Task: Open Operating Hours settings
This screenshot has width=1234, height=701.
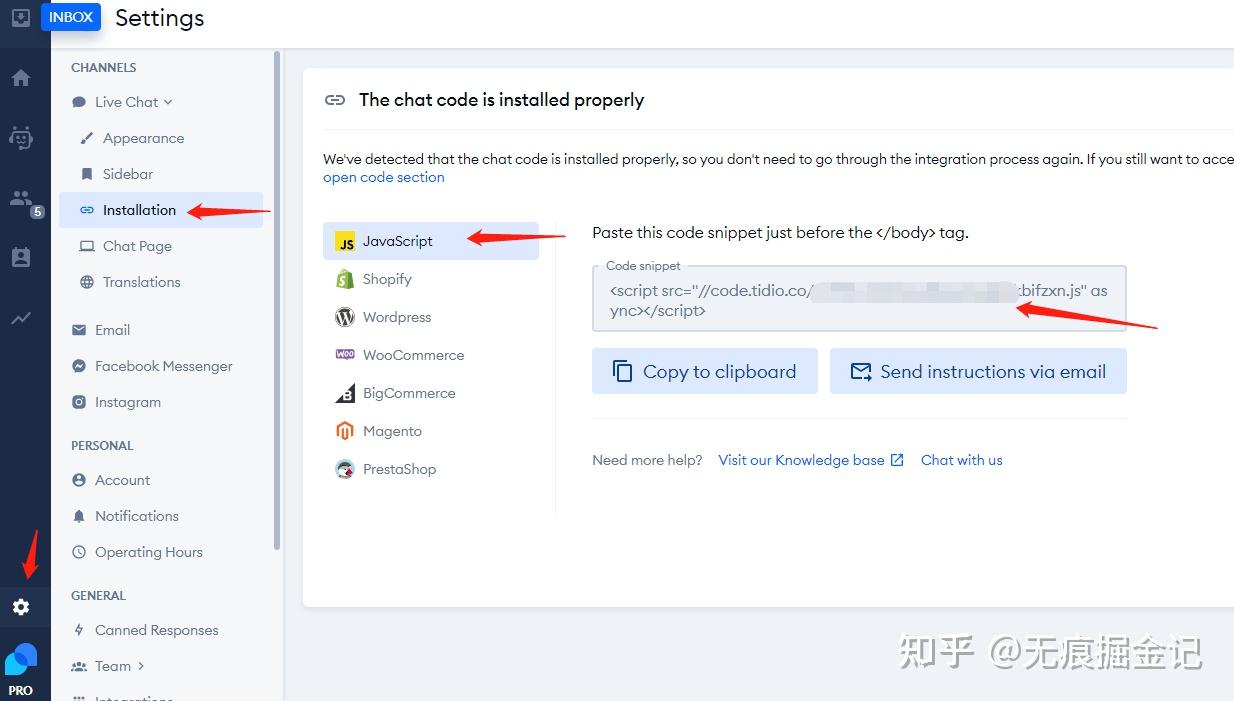Action: tap(148, 552)
